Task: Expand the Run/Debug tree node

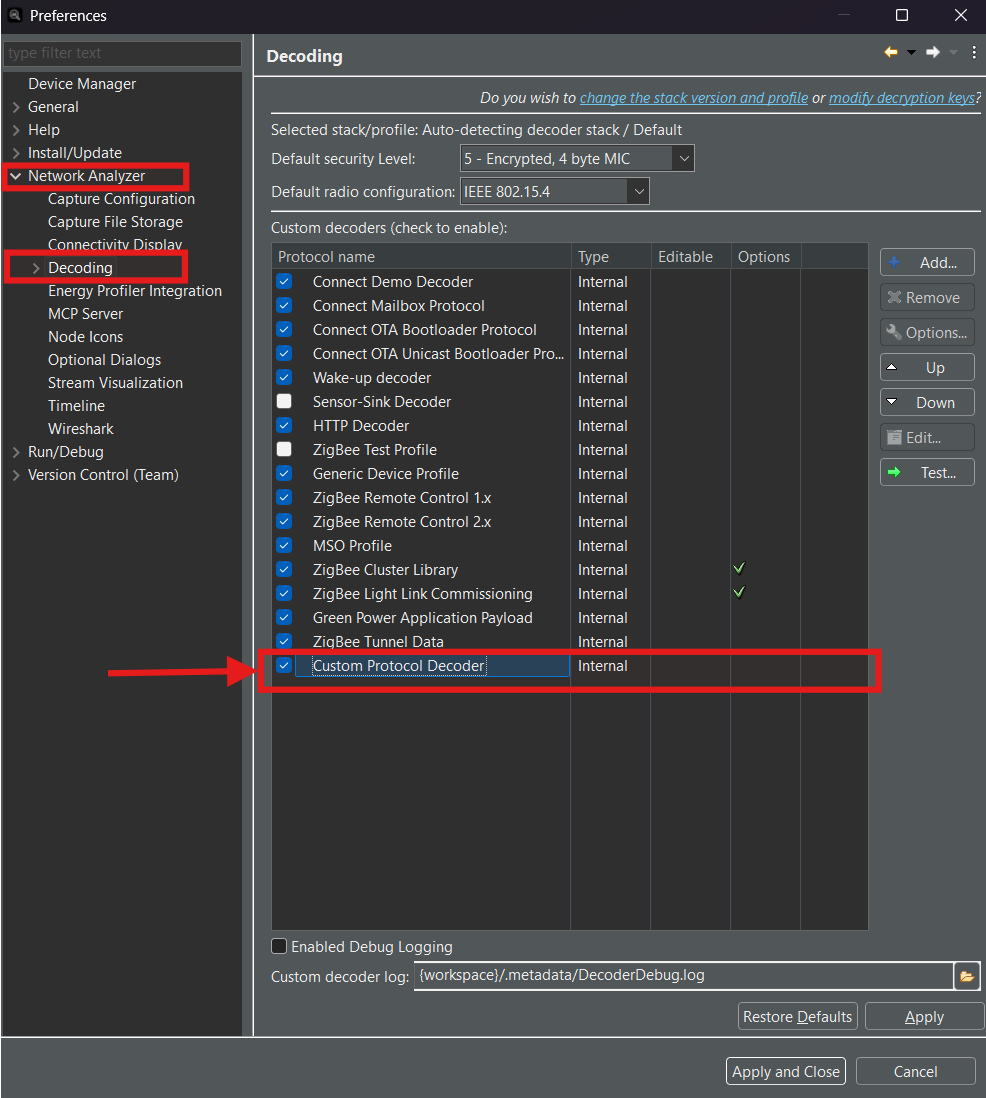Action: point(16,452)
